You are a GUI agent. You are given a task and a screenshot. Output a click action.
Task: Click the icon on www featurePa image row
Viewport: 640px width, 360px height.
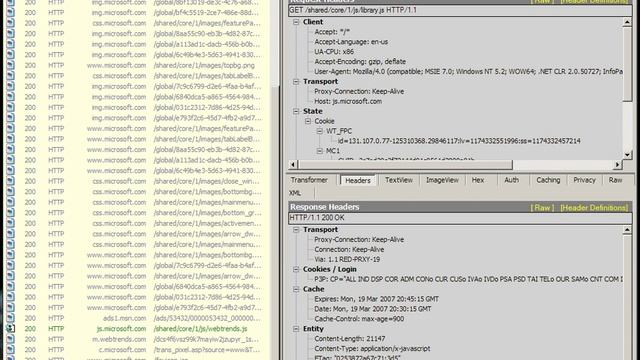(x=10, y=129)
